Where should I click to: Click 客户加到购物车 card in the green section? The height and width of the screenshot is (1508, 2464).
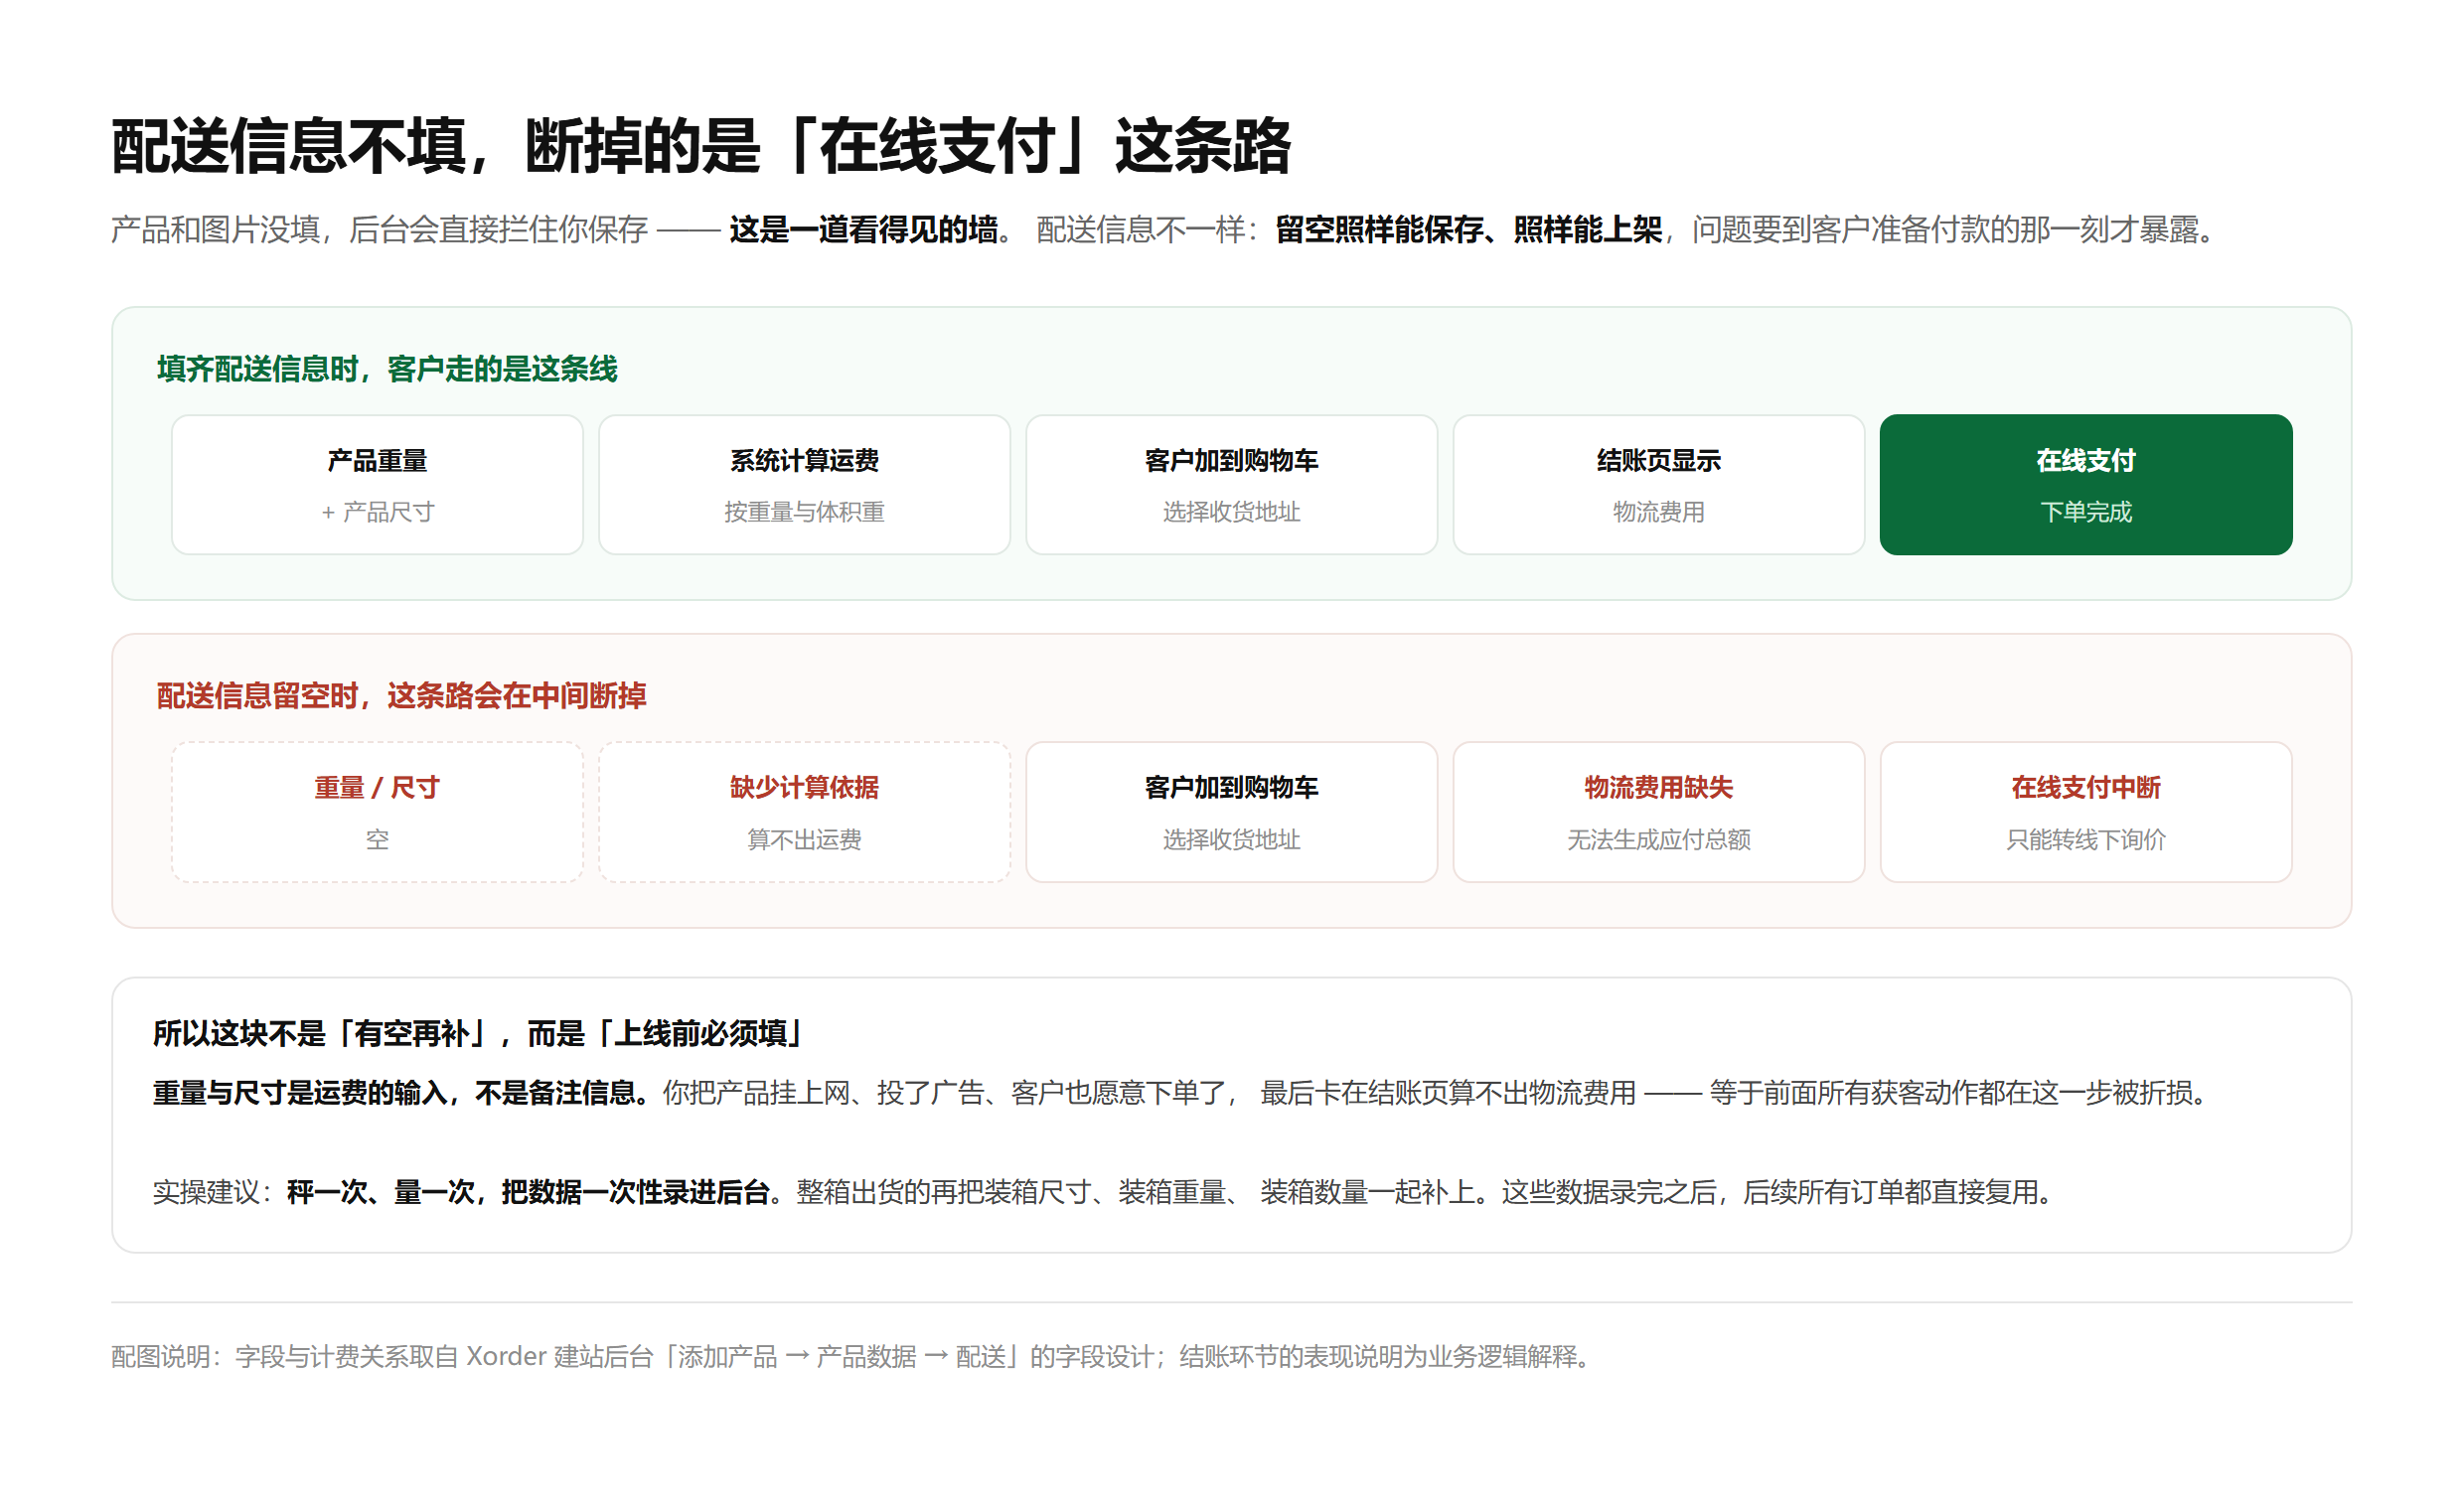1231,485
